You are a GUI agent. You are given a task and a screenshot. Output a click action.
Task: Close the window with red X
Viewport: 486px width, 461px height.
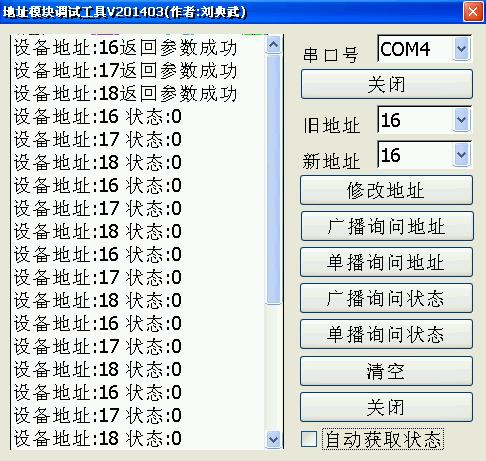tap(473, 12)
